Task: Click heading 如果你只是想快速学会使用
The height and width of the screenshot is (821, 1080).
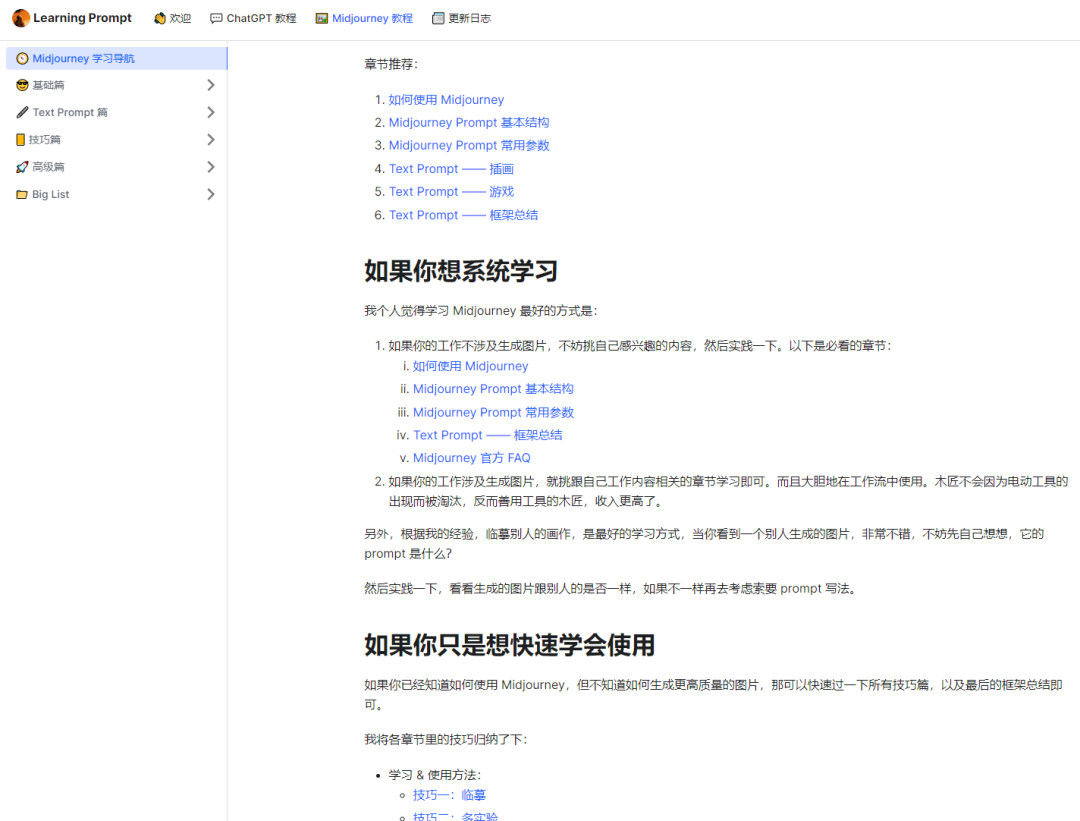Action: pyautogui.click(x=510, y=645)
